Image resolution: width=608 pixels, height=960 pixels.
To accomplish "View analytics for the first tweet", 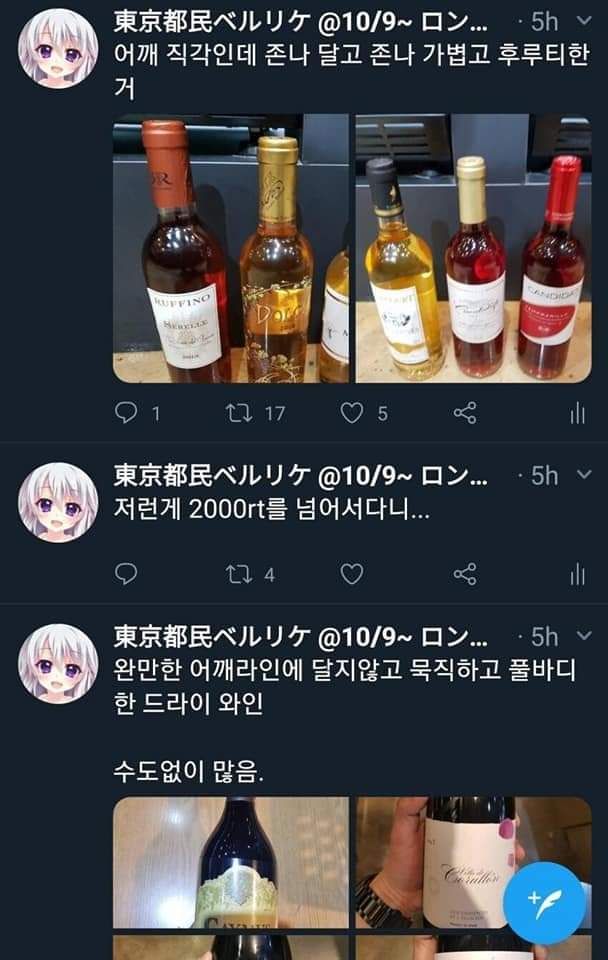I will tap(577, 414).
